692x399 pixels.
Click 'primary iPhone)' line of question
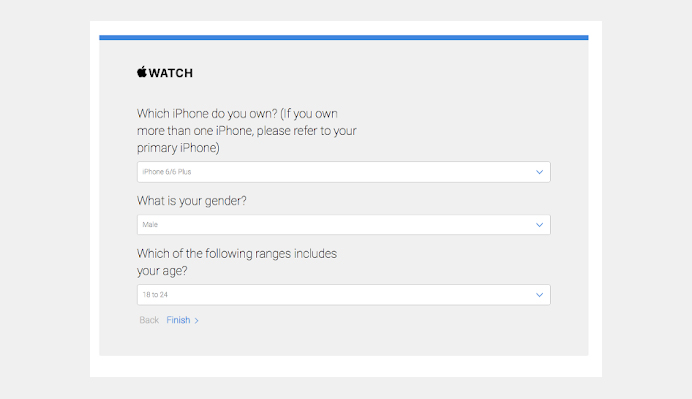(x=178, y=148)
